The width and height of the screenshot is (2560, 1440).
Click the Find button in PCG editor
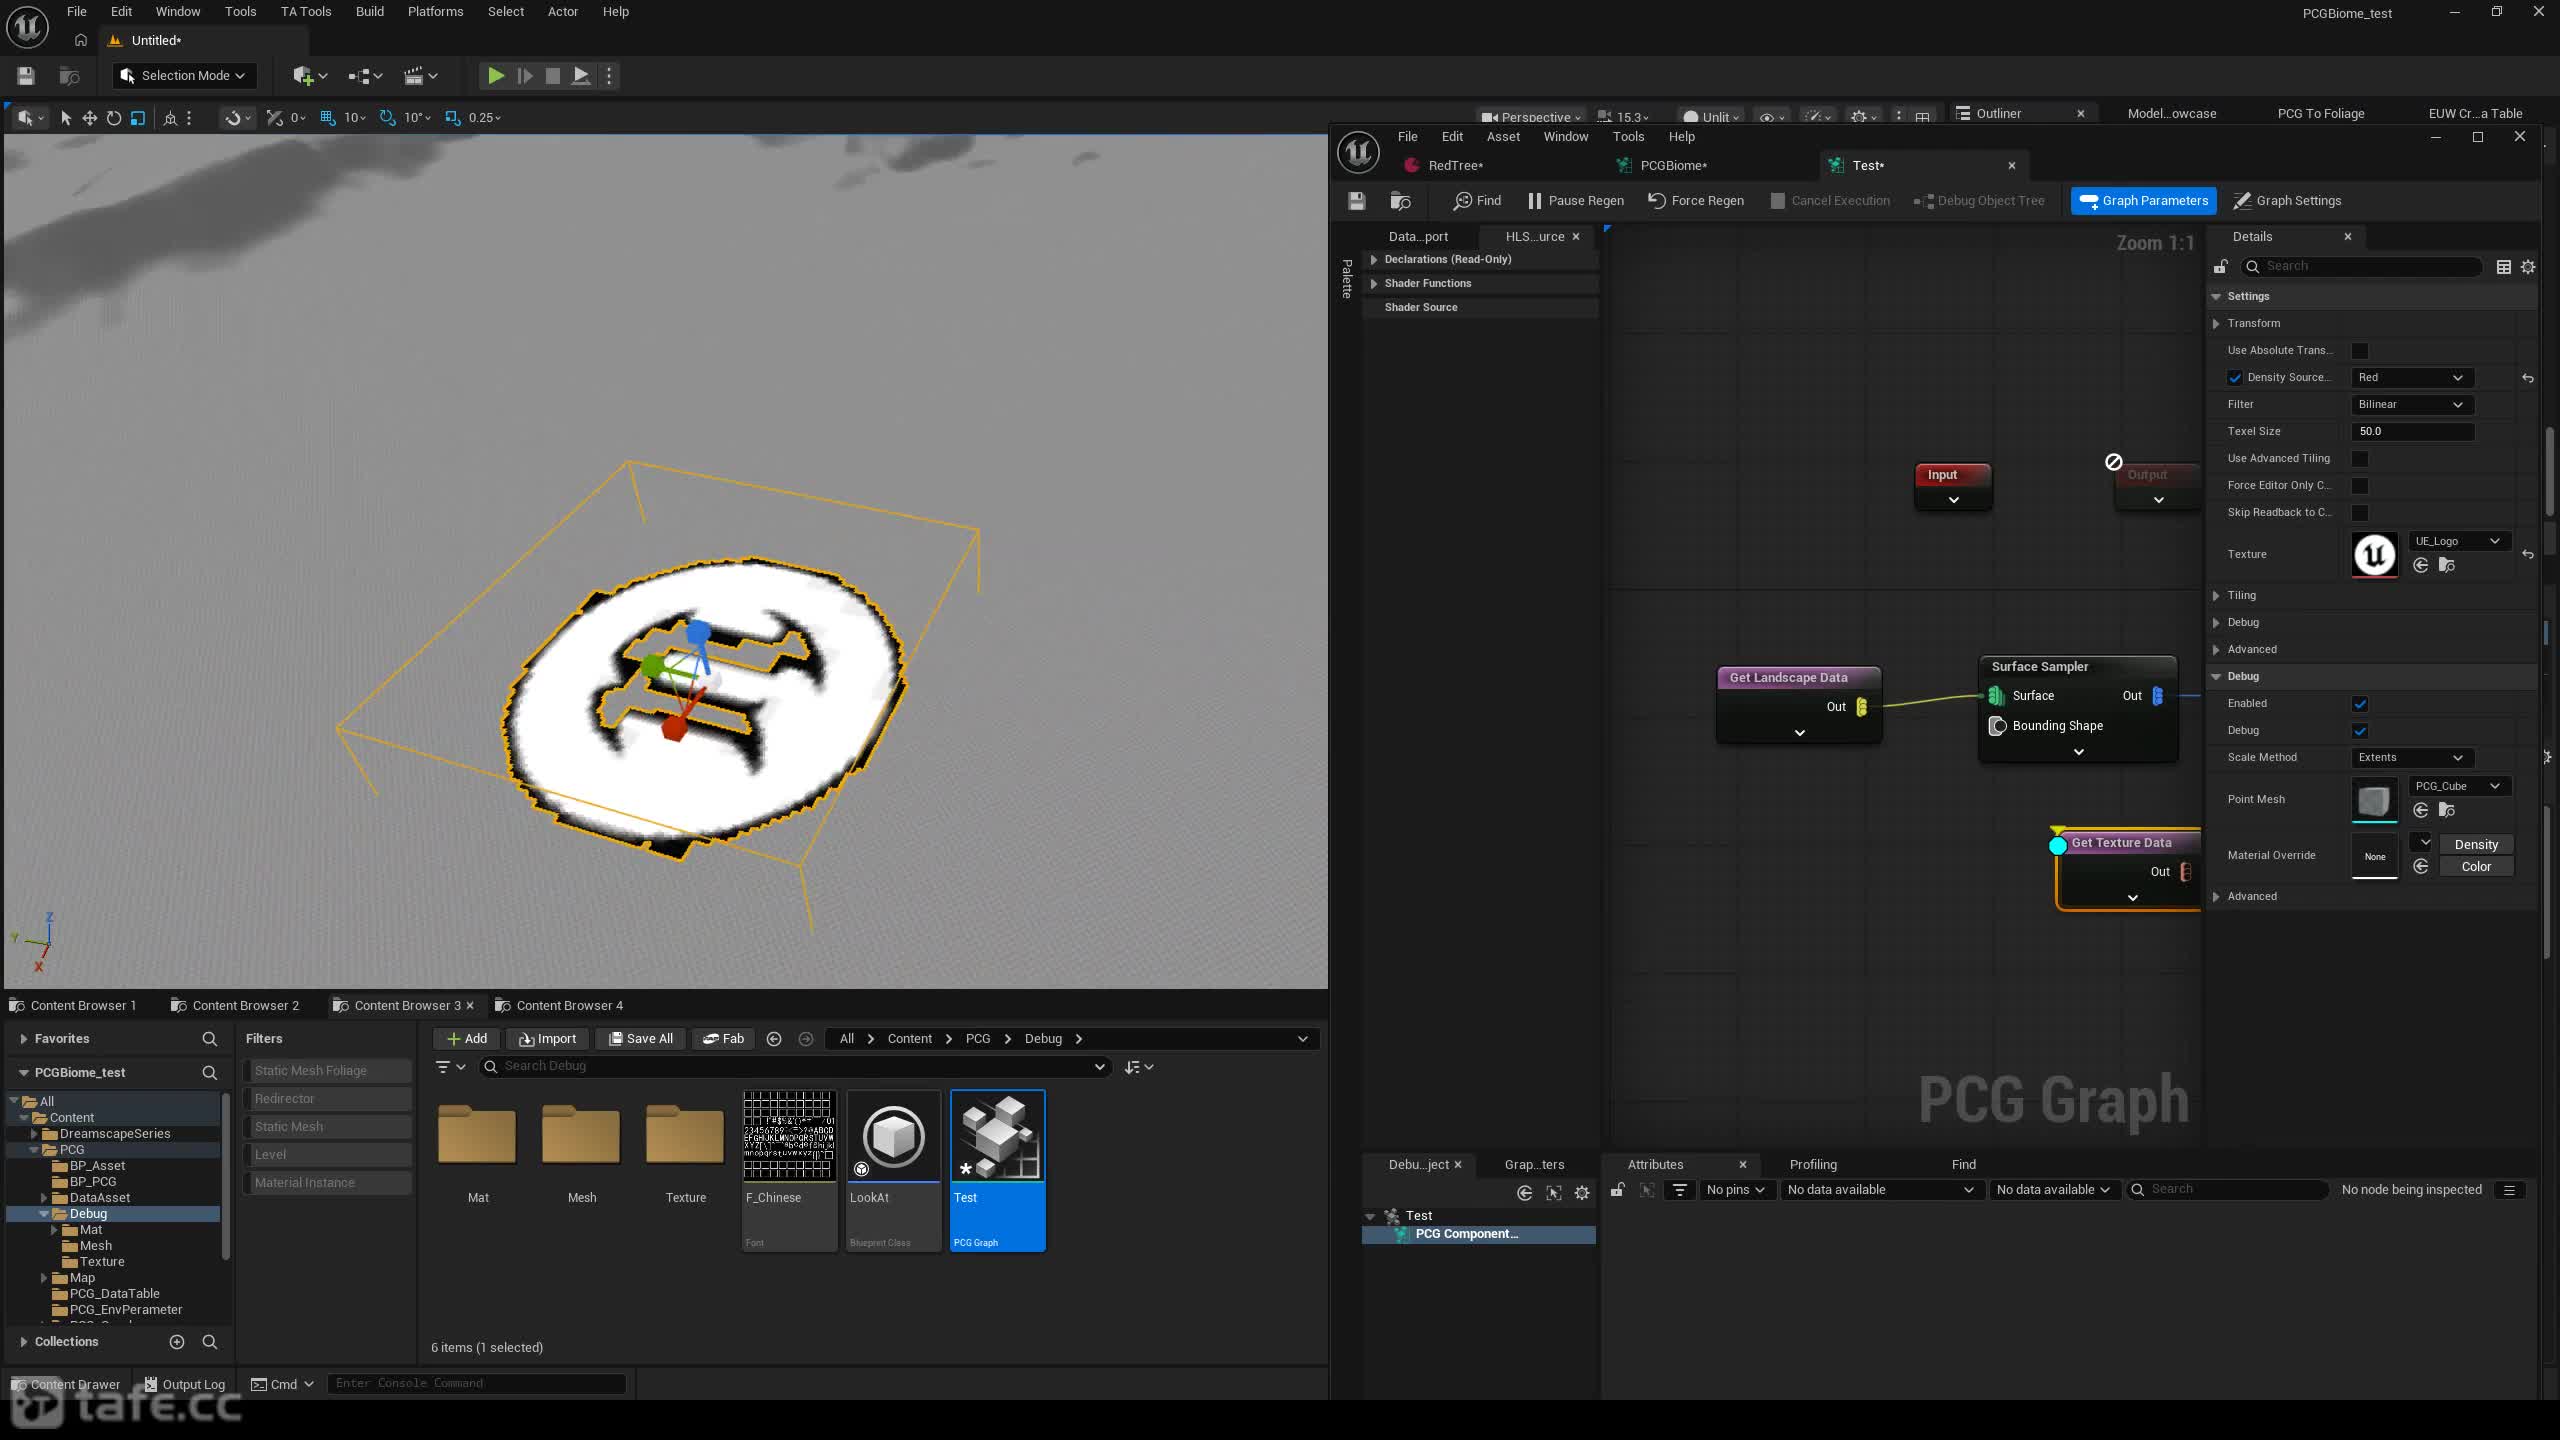(x=1477, y=201)
